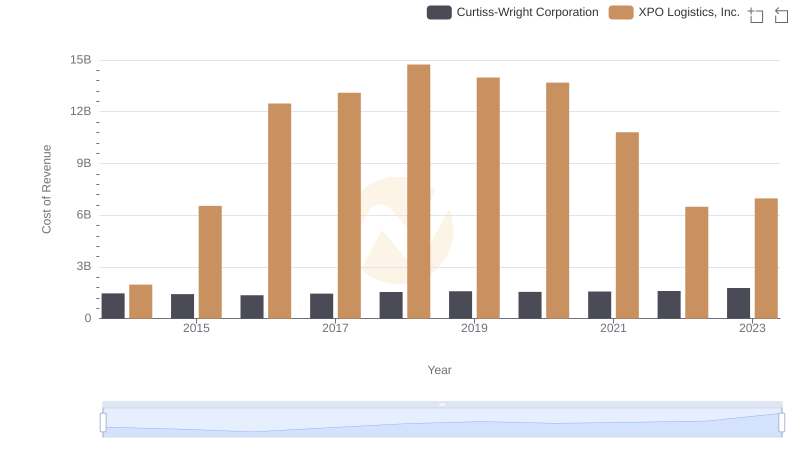Click the dark Curtiss-Wright legend swatch
This screenshot has height=461, width=800.
point(439,12)
